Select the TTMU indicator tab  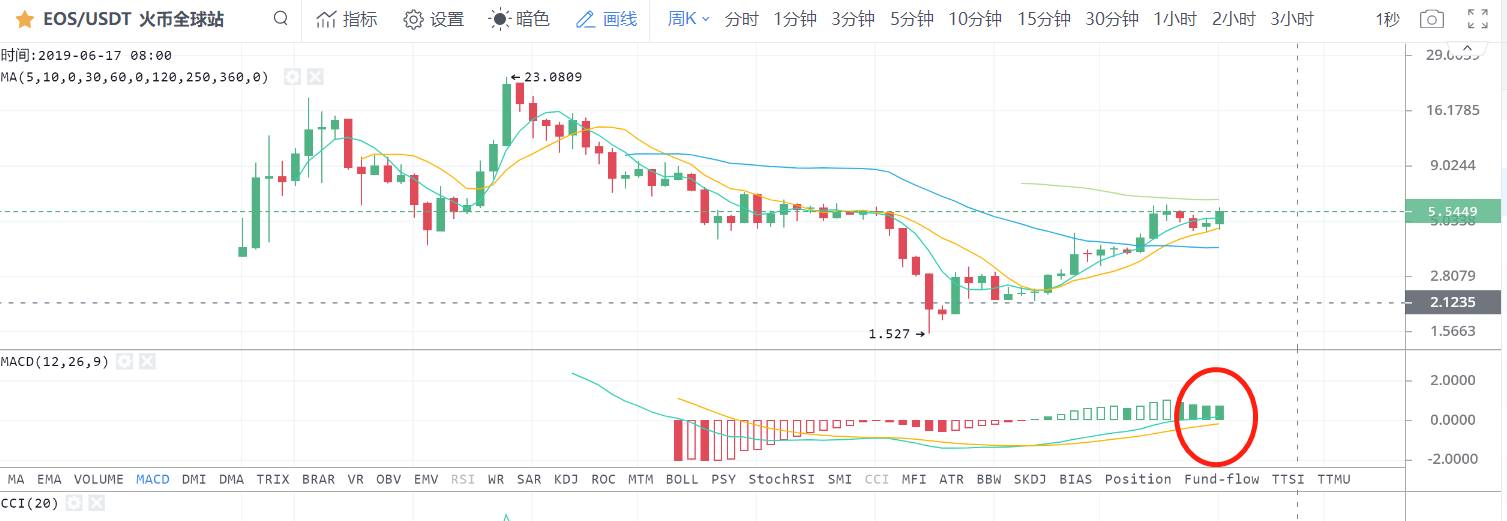[x=1334, y=479]
